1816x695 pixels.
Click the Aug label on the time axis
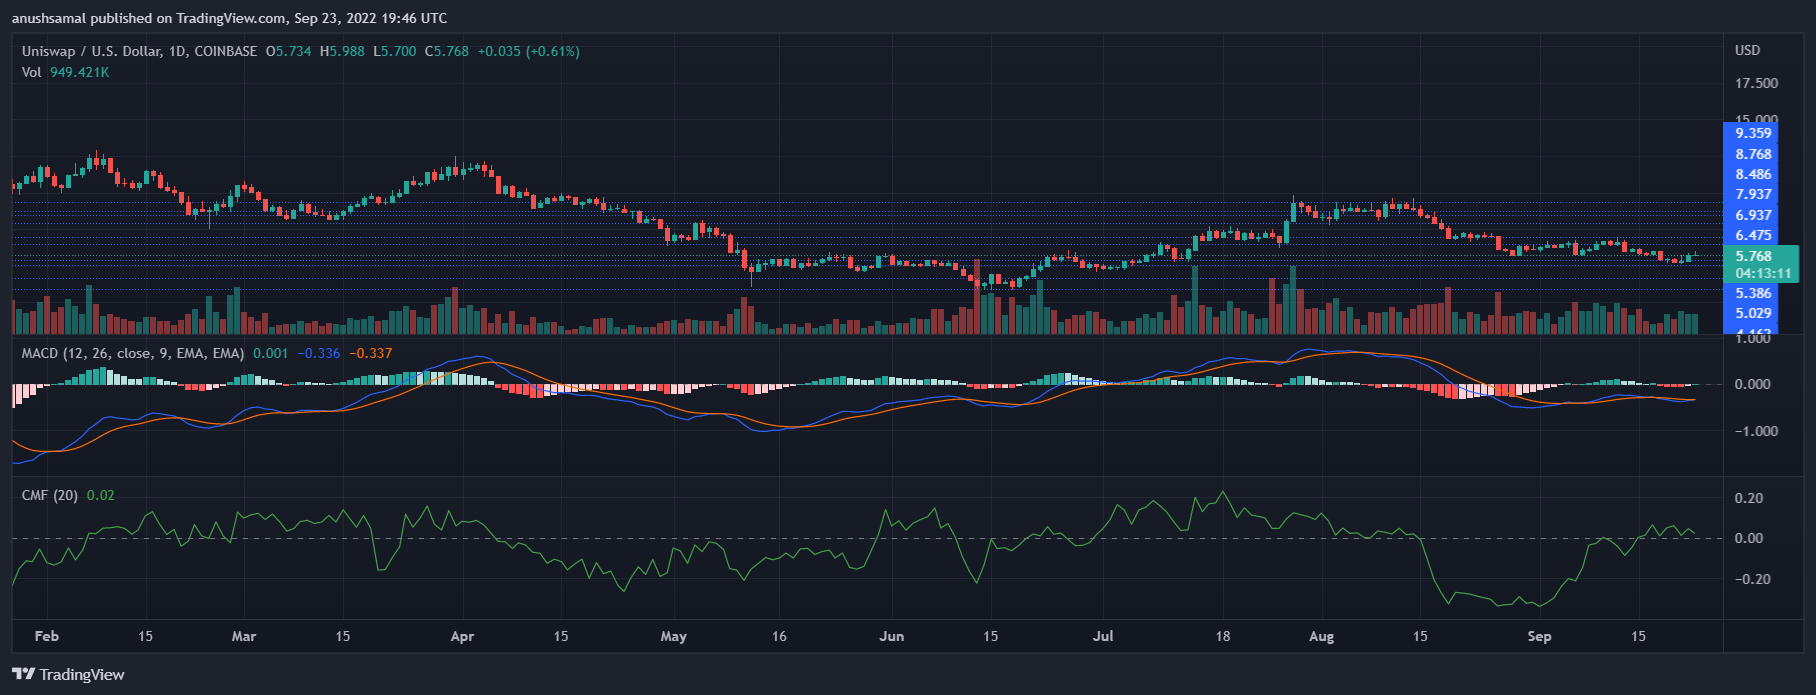pyautogui.click(x=1321, y=636)
